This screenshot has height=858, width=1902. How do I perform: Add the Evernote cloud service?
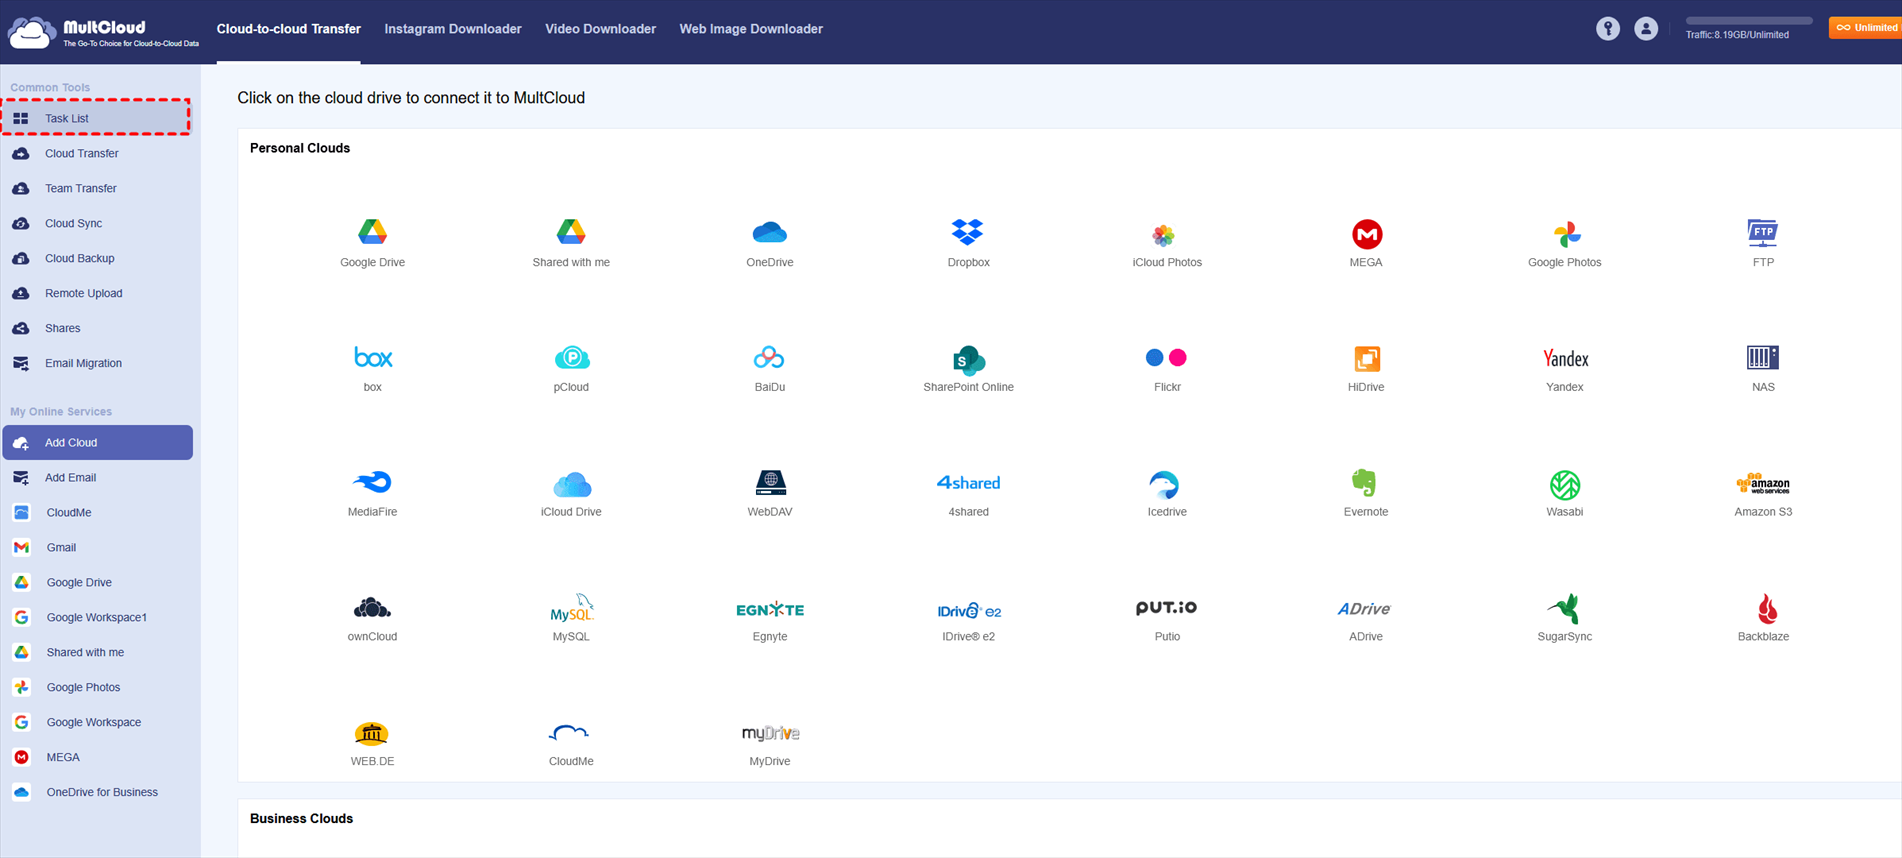(x=1364, y=484)
